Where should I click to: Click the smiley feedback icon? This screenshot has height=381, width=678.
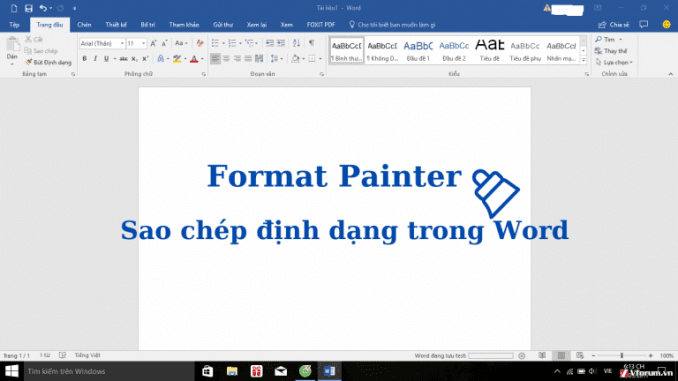point(666,25)
